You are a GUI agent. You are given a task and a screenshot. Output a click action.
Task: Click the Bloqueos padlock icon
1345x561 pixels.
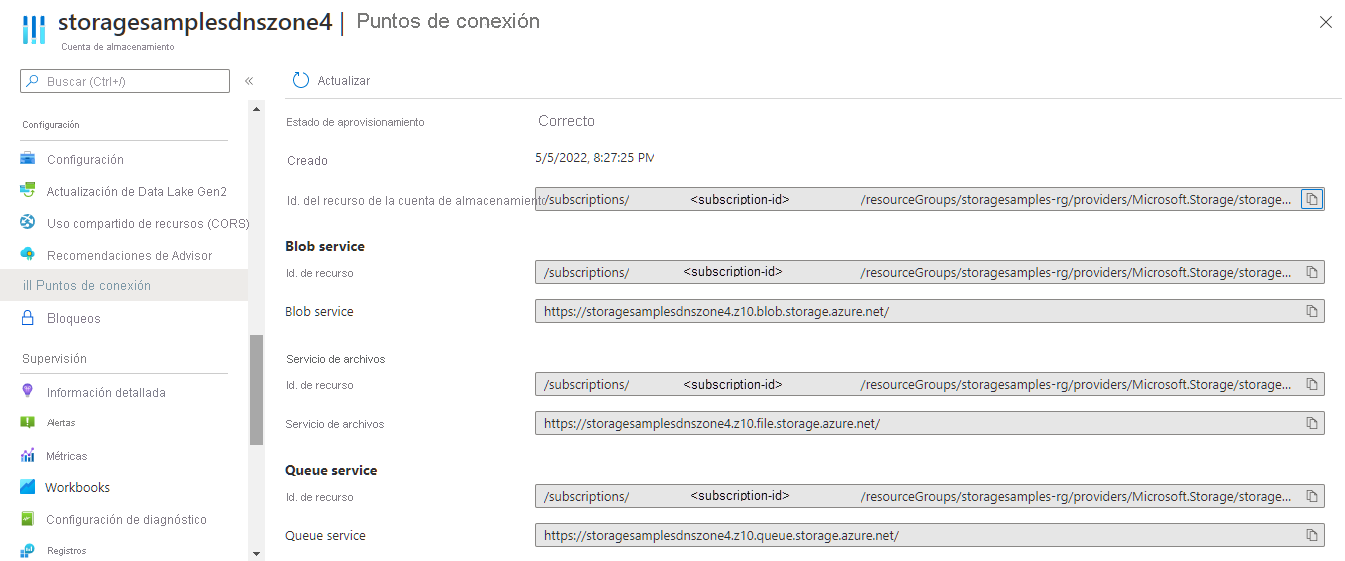pos(28,318)
